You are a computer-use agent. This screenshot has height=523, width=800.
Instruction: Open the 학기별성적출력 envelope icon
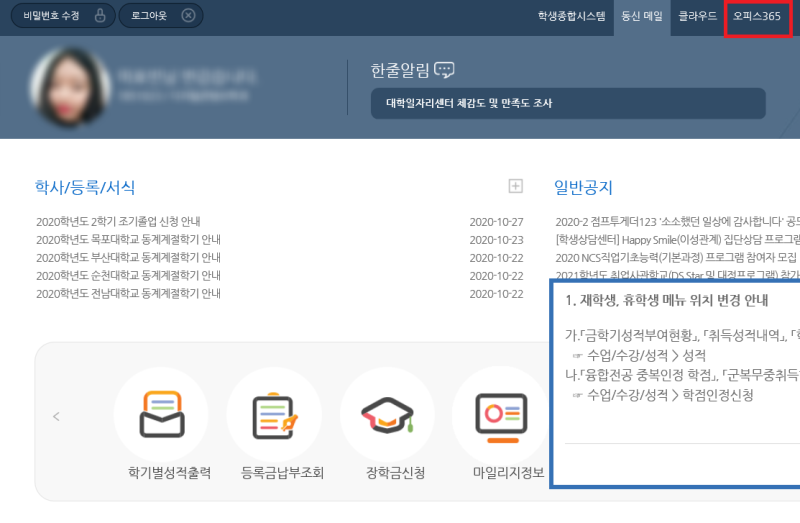[x=161, y=414]
